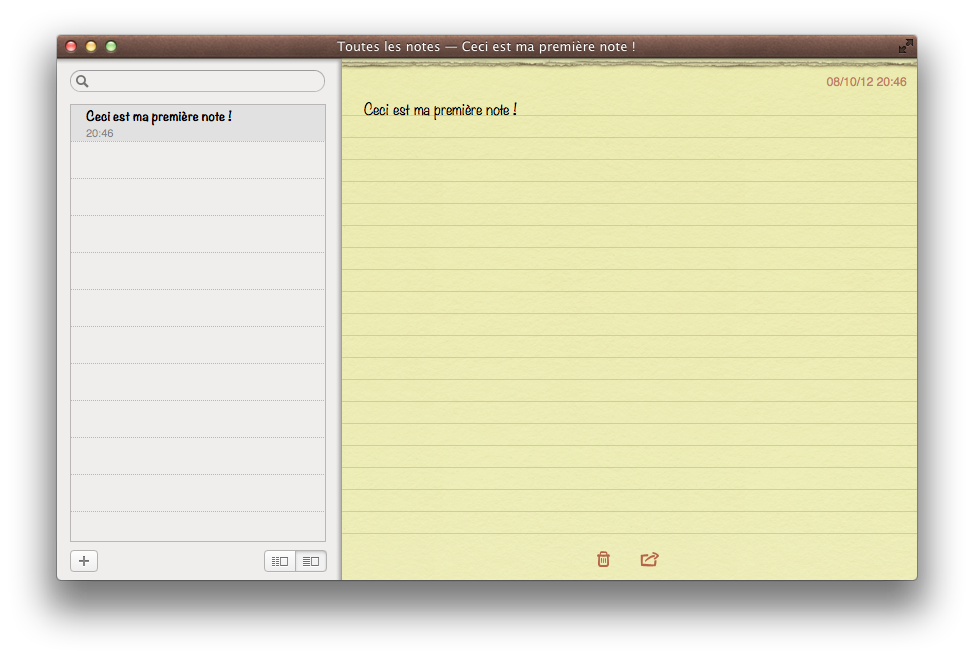This screenshot has height=659, width=974.
Task: Click inside the search field
Action: coord(197,81)
